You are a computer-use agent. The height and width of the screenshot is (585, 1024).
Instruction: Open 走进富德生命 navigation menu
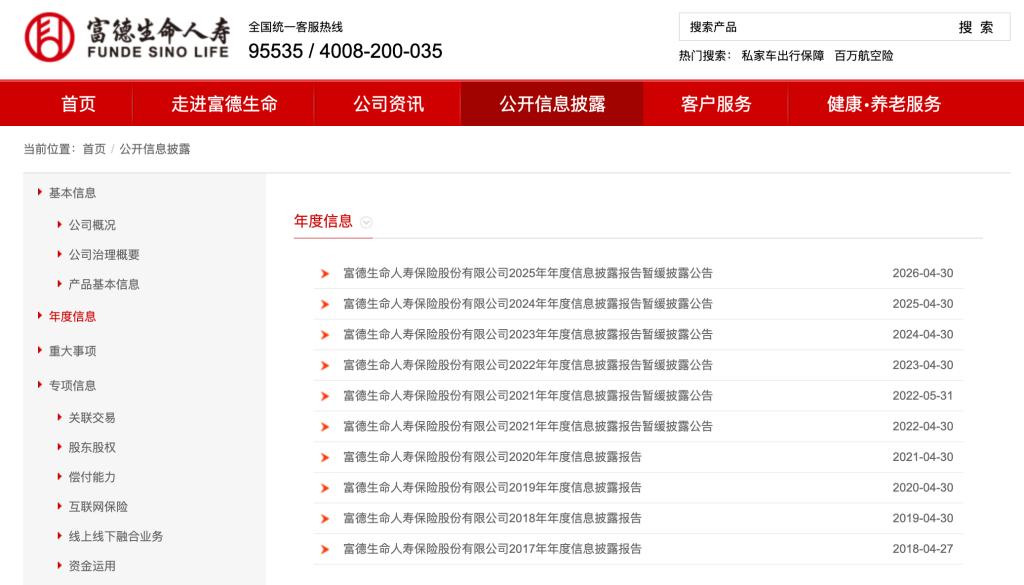[224, 104]
